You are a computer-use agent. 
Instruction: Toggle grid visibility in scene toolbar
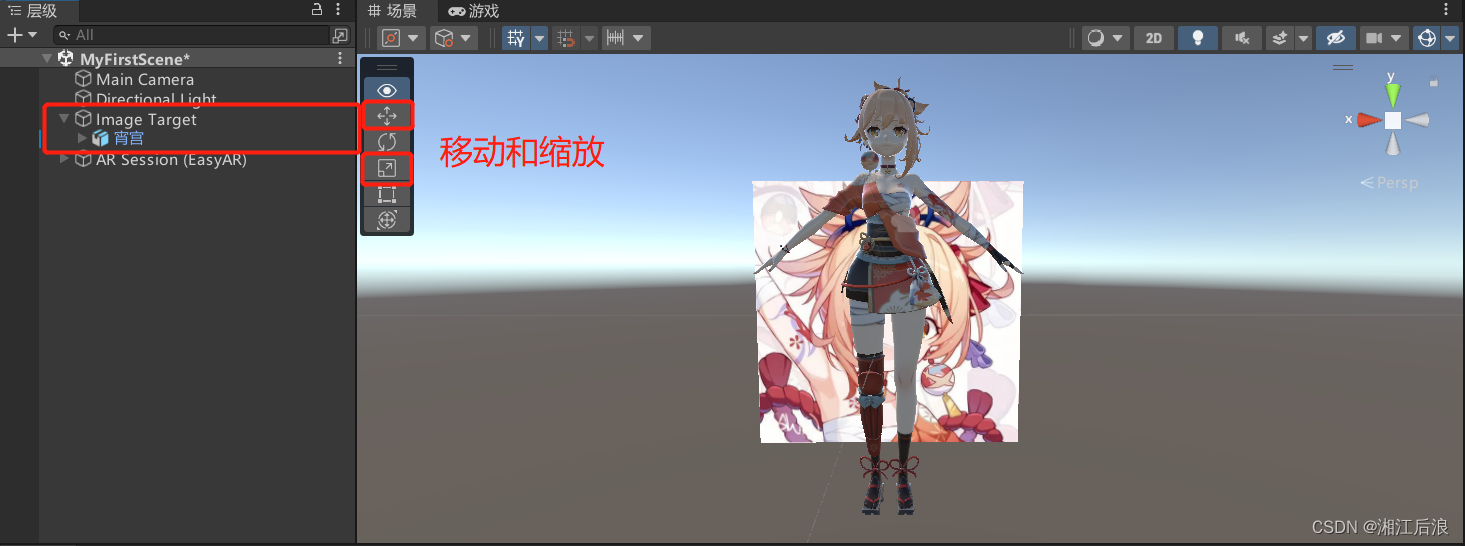(516, 38)
